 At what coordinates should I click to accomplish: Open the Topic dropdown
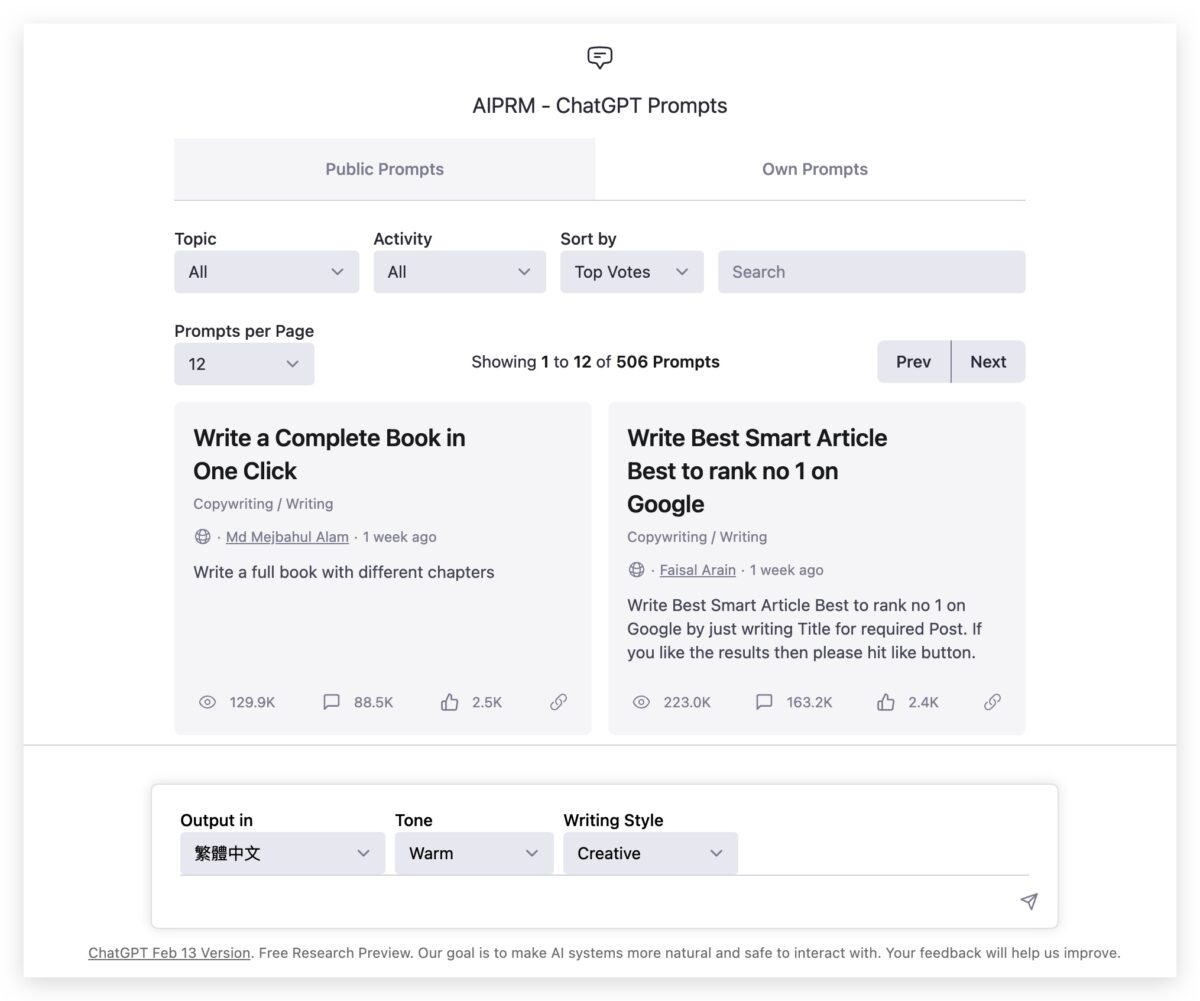point(266,272)
